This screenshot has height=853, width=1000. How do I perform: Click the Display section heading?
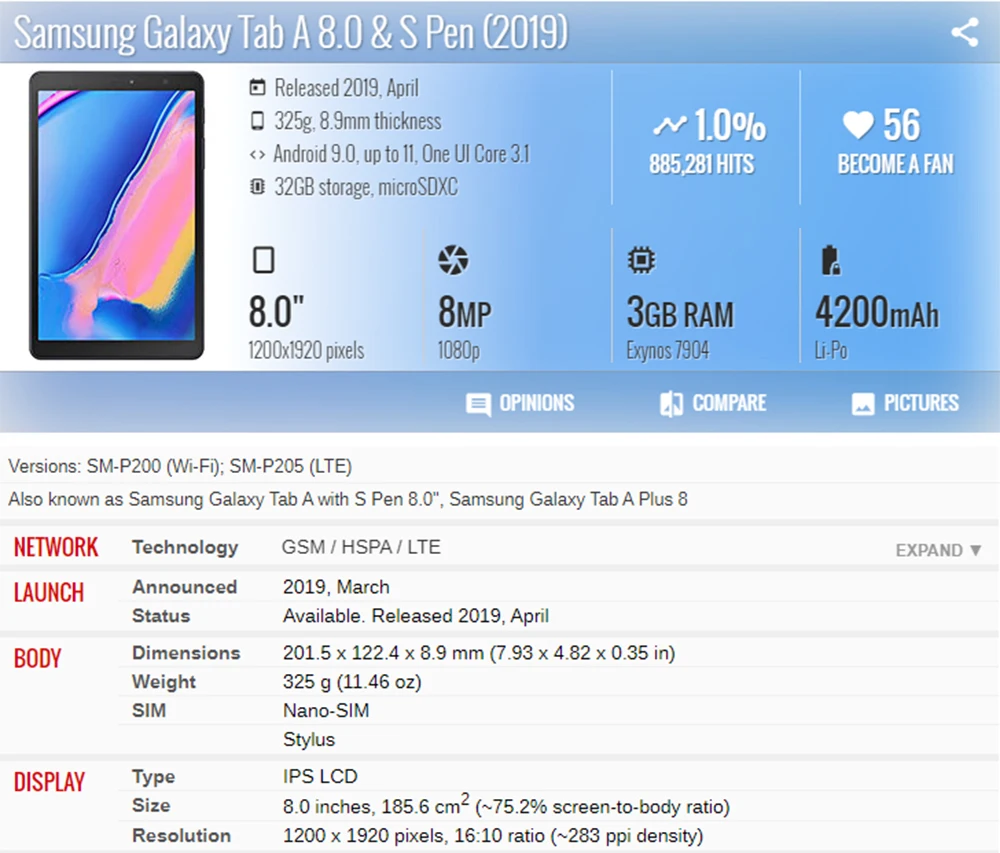click(x=49, y=782)
